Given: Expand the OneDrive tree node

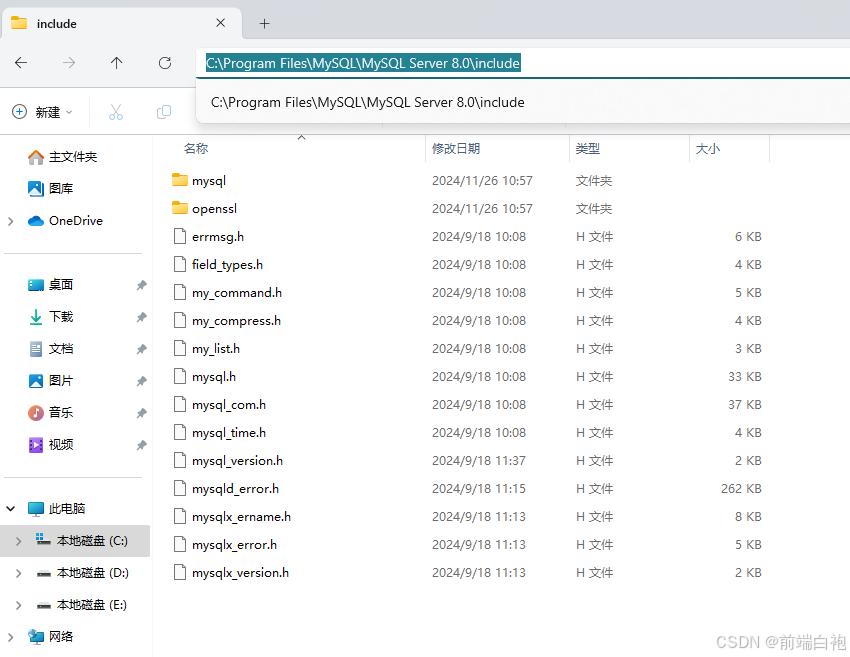Looking at the screenshot, I should [x=11, y=221].
